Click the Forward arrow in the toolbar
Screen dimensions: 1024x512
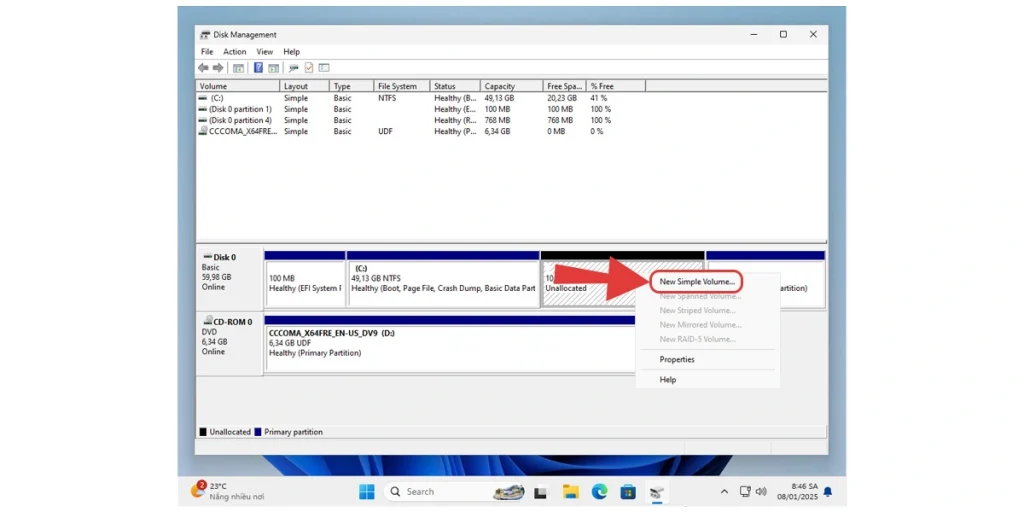(x=217, y=68)
